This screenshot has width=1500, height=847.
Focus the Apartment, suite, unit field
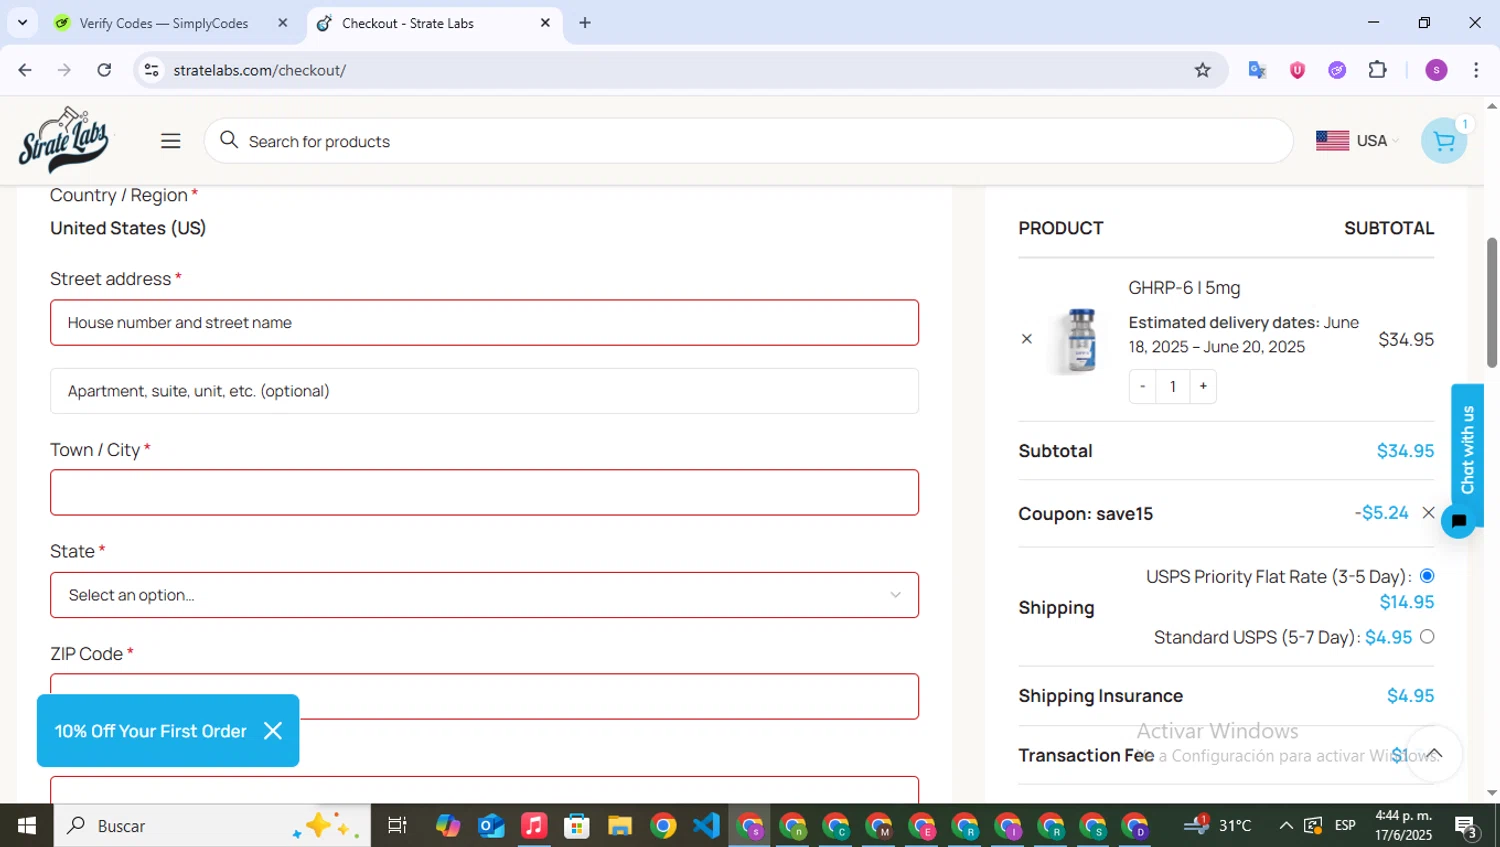tap(484, 391)
